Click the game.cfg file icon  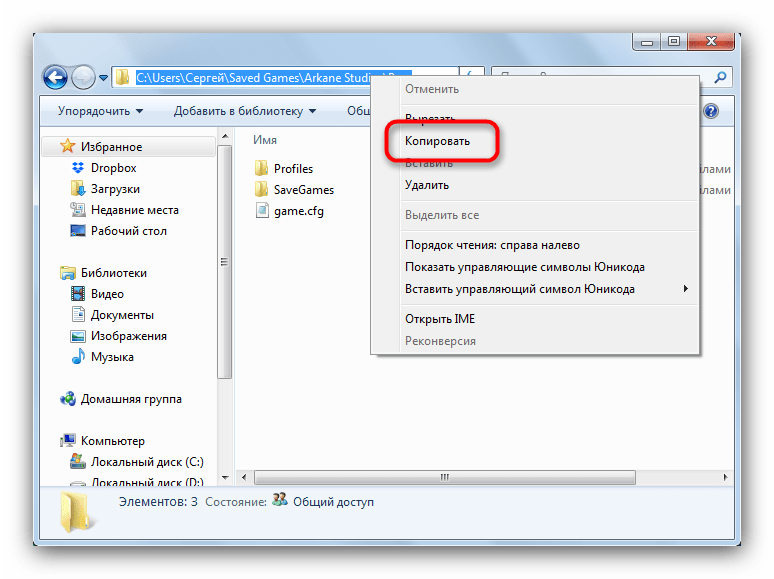click(x=262, y=210)
